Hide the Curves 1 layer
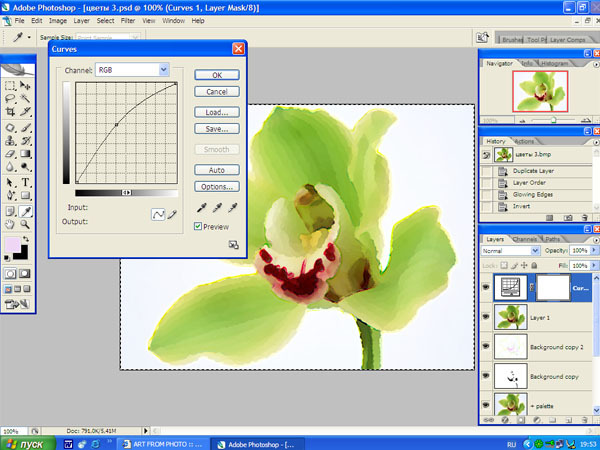This screenshot has height=450, width=600. 486,287
